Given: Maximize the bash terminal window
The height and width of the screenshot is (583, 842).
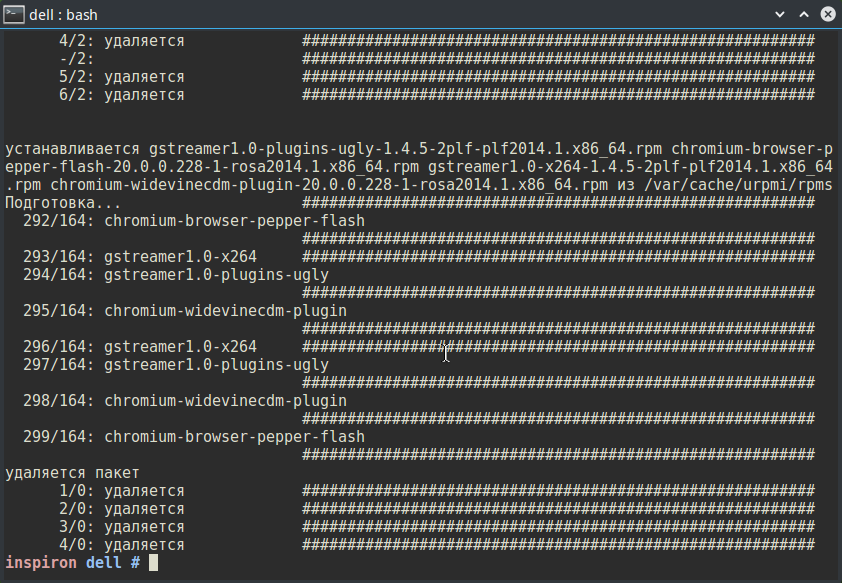Looking at the screenshot, I should (805, 14).
